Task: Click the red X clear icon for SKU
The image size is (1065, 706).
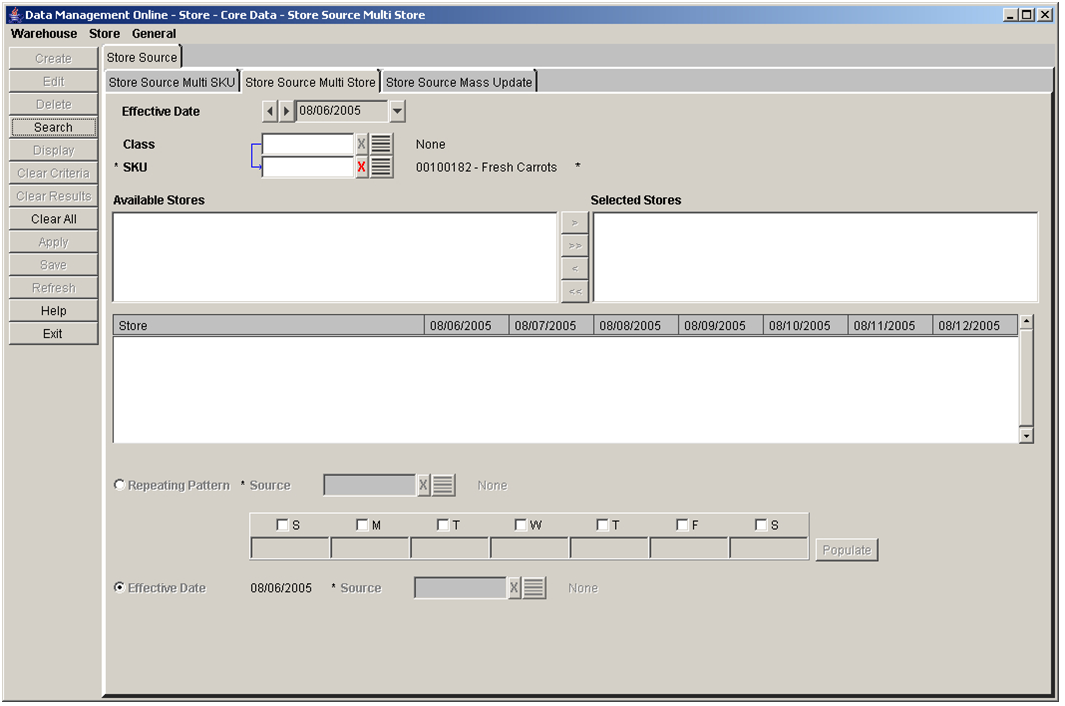Action: [361, 167]
